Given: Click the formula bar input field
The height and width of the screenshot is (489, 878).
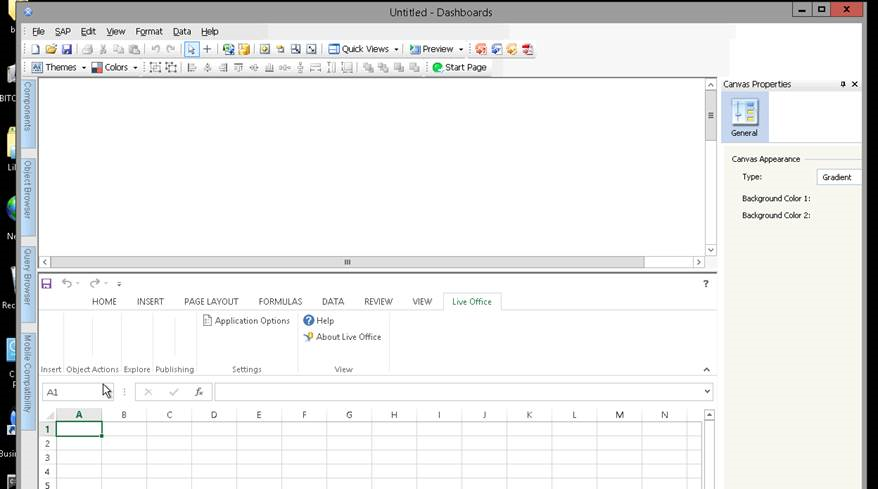Looking at the screenshot, I should pyautogui.click(x=459, y=392).
